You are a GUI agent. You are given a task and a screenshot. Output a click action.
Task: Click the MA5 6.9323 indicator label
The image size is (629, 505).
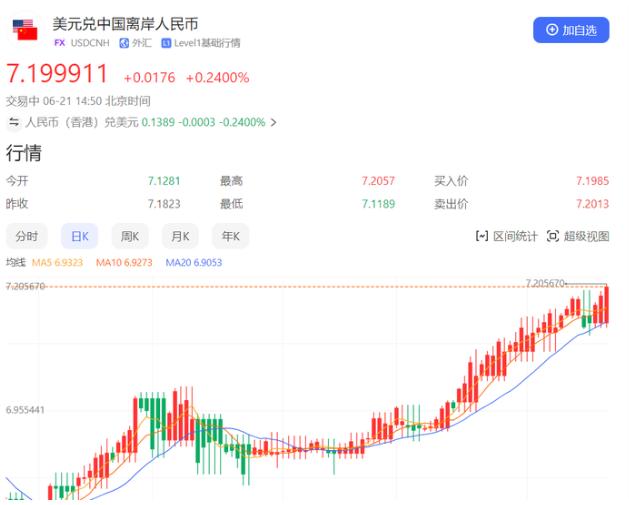pos(57,263)
